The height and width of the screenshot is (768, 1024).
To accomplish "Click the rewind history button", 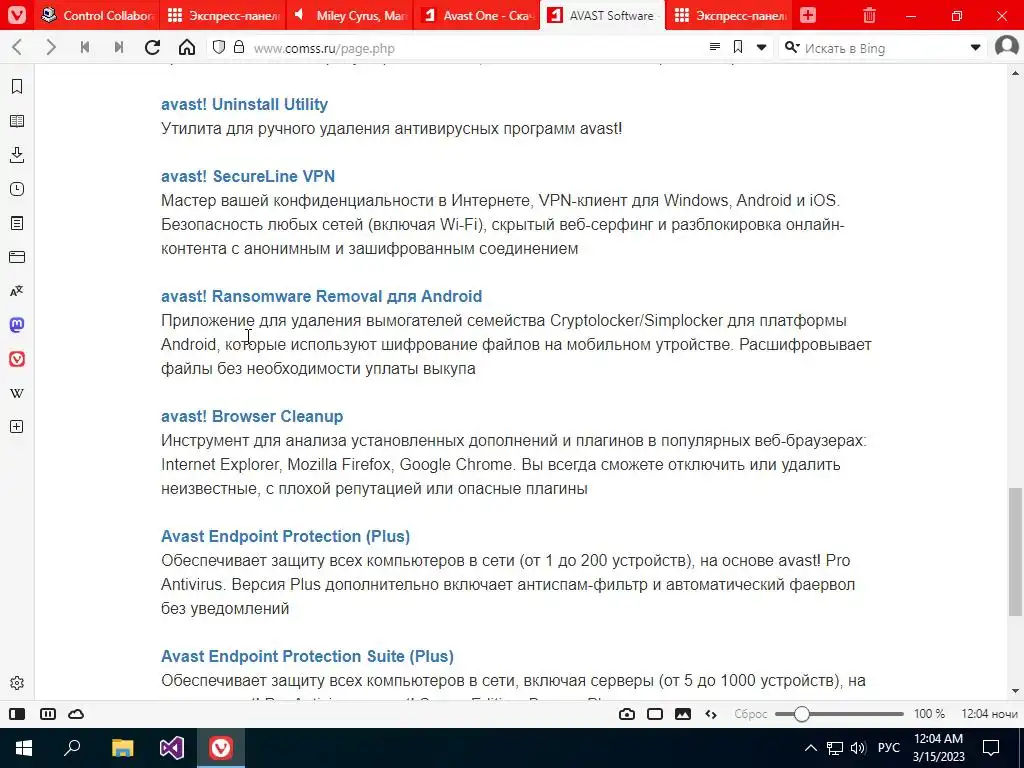I will click(x=85, y=48).
